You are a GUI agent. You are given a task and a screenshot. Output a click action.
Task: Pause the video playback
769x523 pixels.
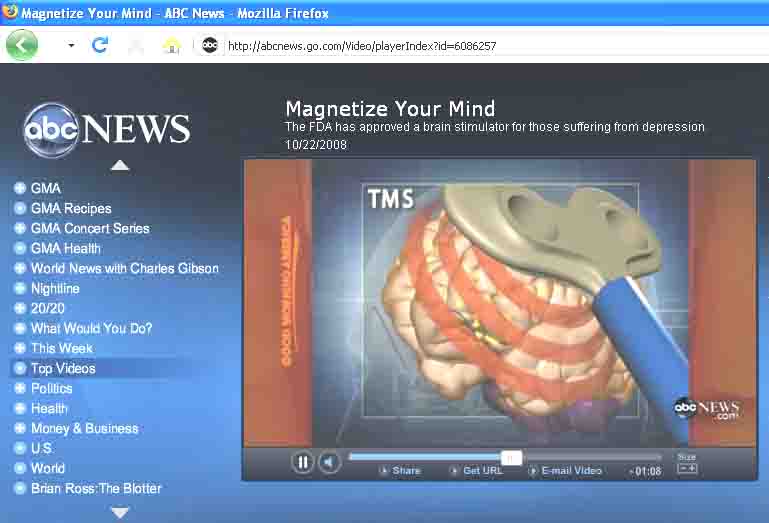tap(303, 462)
